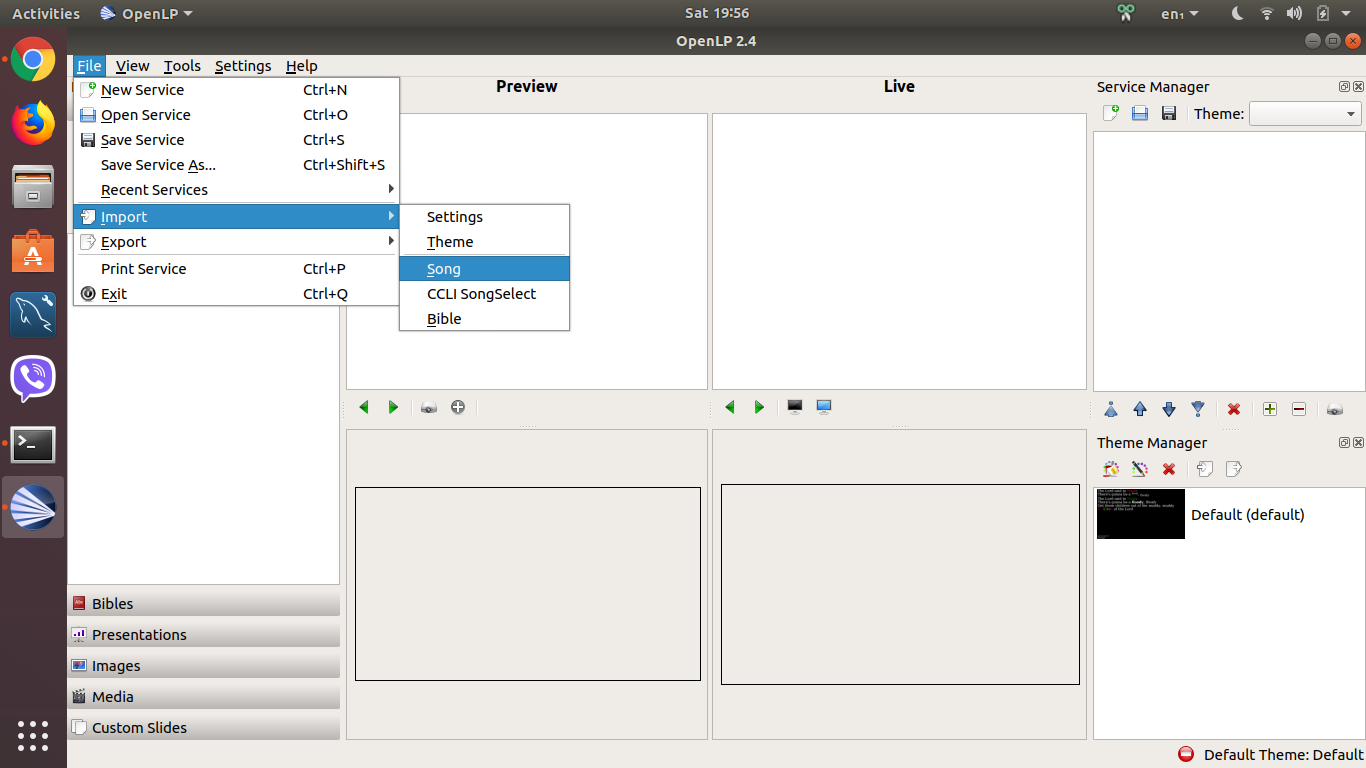Image resolution: width=1366 pixels, height=768 pixels.
Task: Select Open Service from the File menu
Action: (237, 115)
